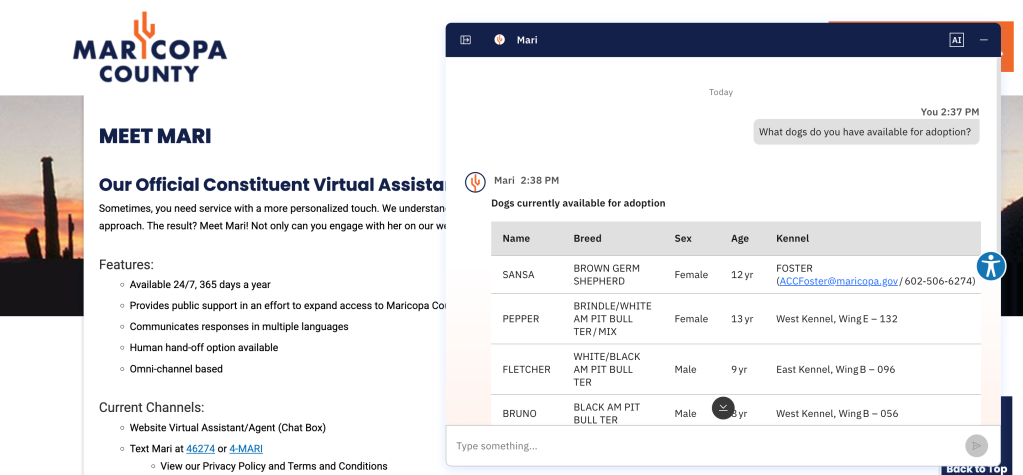Viewport: 1023px width, 475px height.
Task: Click the Website Virtual Assistant/Agent bullet
Action: [228, 428]
